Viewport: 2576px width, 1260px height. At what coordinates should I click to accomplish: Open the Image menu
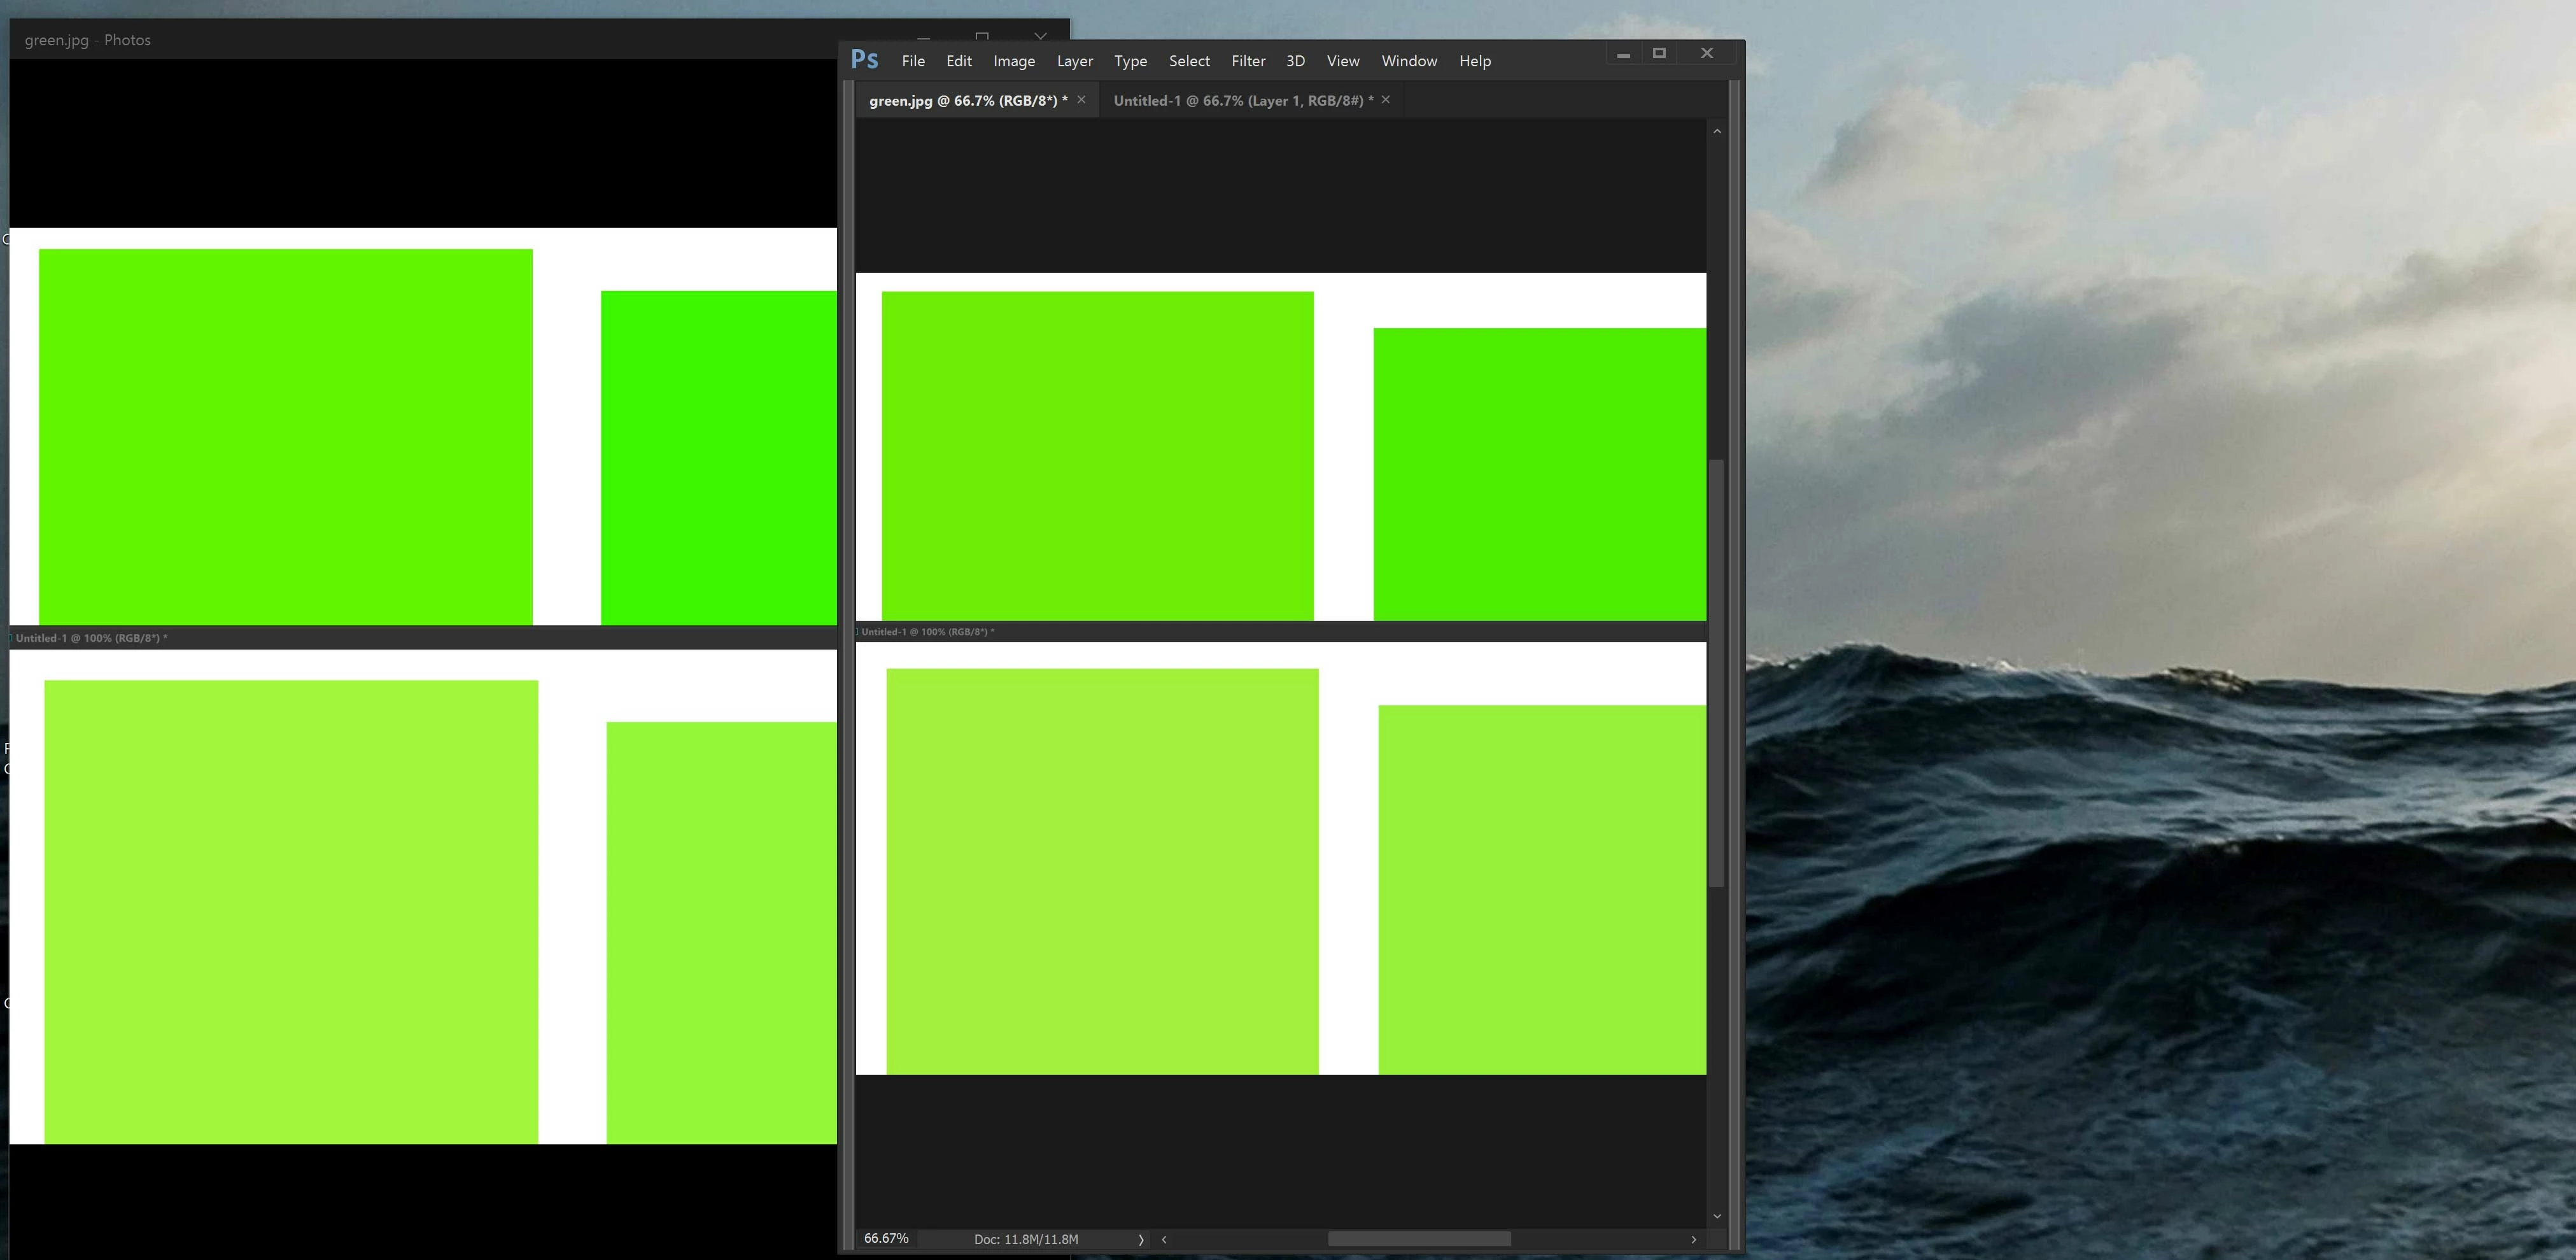click(1013, 61)
